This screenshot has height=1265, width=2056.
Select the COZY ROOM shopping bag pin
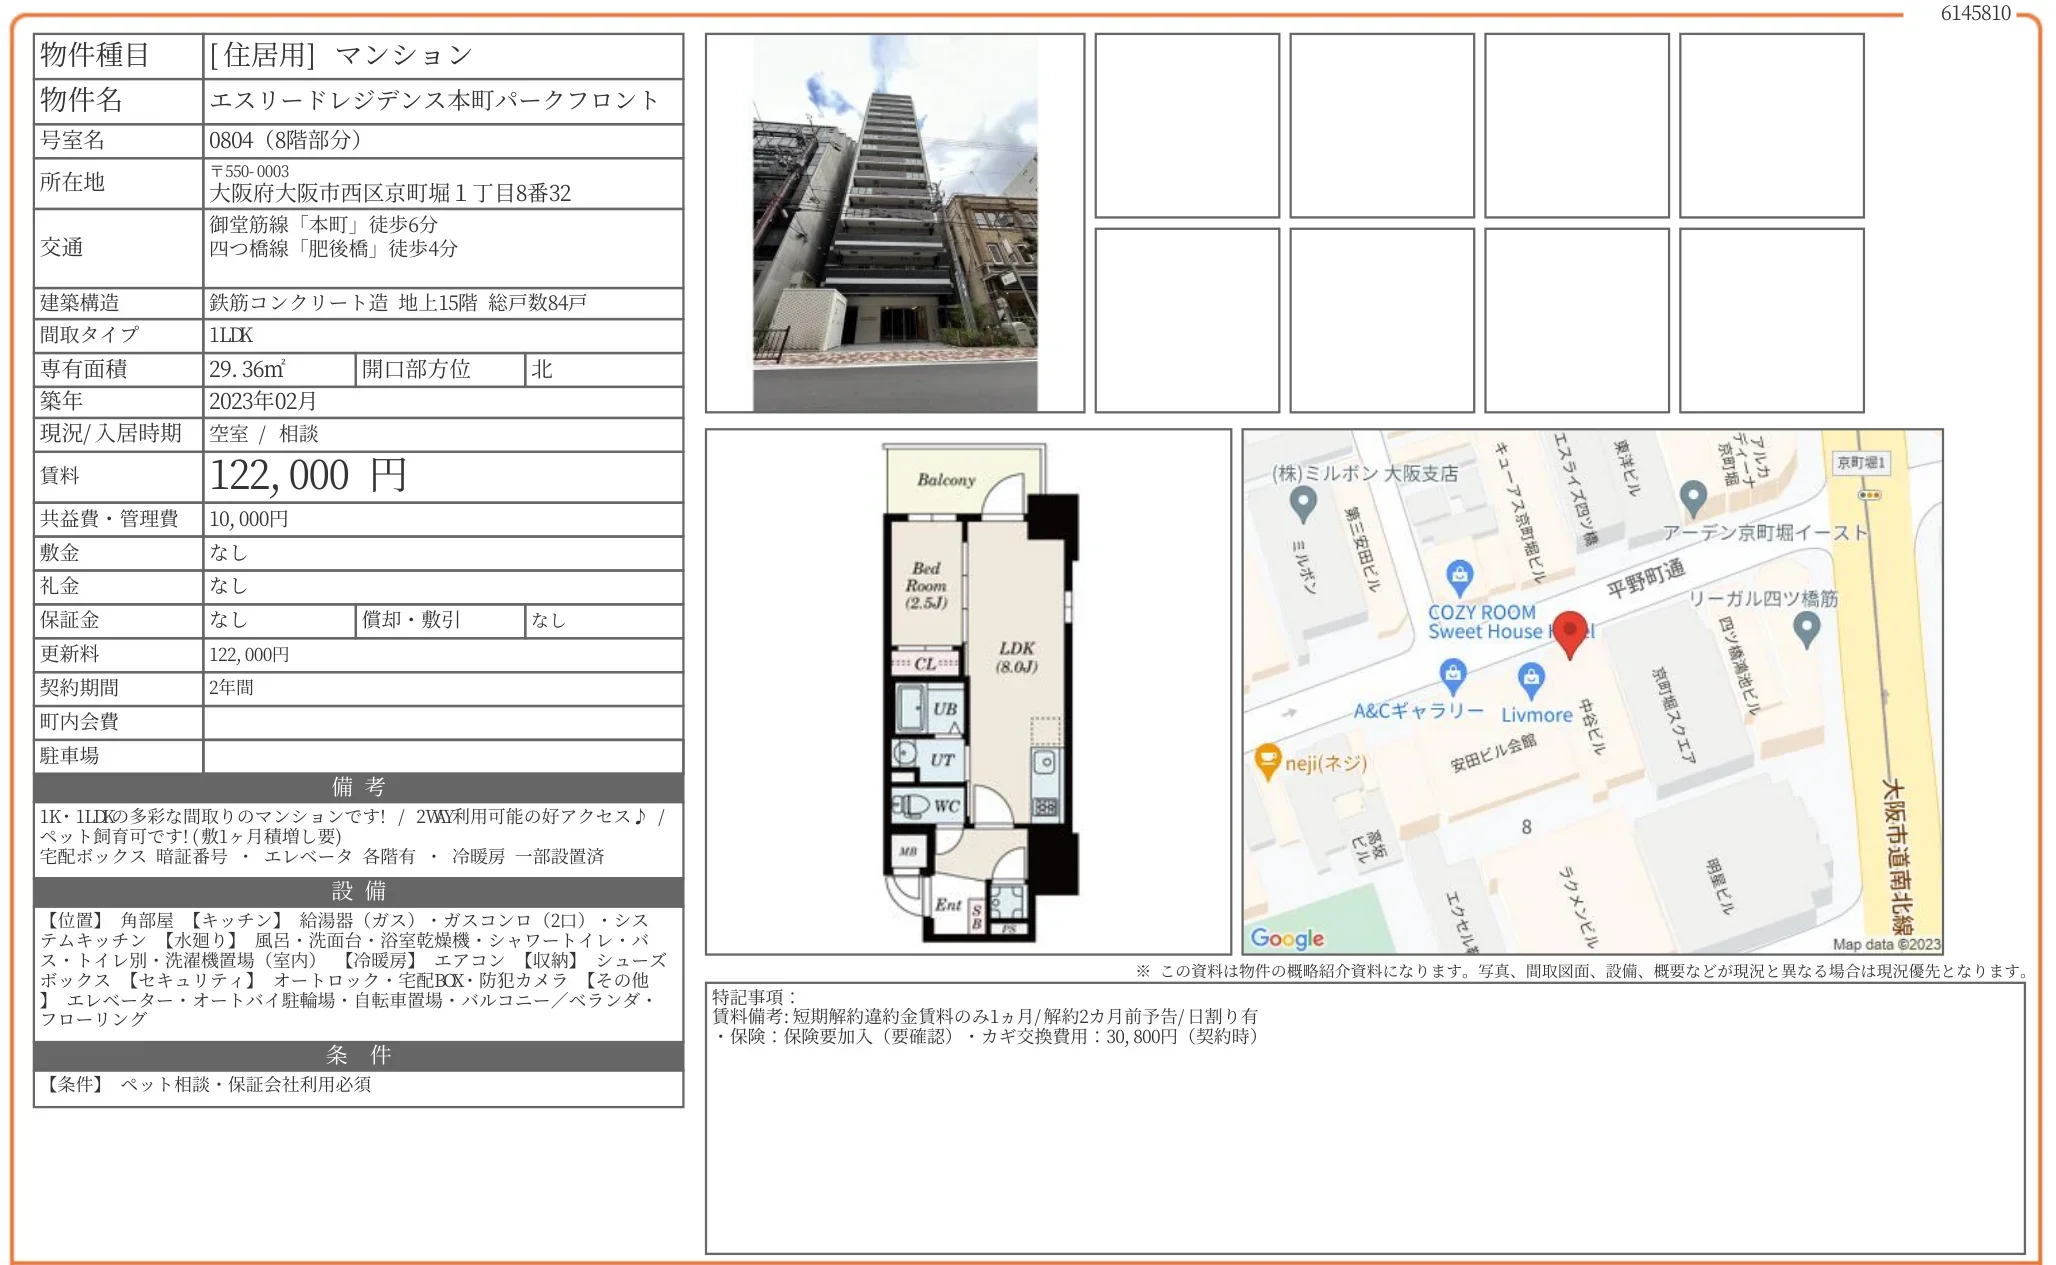tap(1460, 575)
